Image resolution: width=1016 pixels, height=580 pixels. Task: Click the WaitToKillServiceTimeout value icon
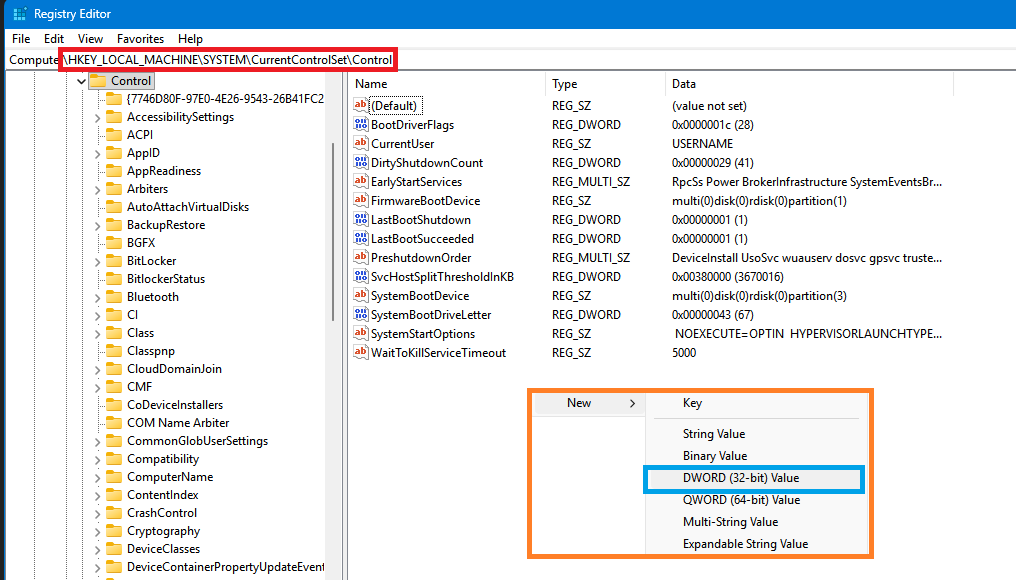click(361, 352)
